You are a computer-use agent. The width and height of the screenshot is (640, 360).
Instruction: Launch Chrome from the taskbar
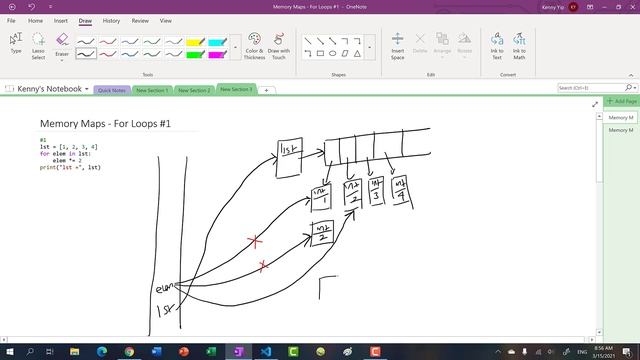pyautogui.click(x=129, y=351)
